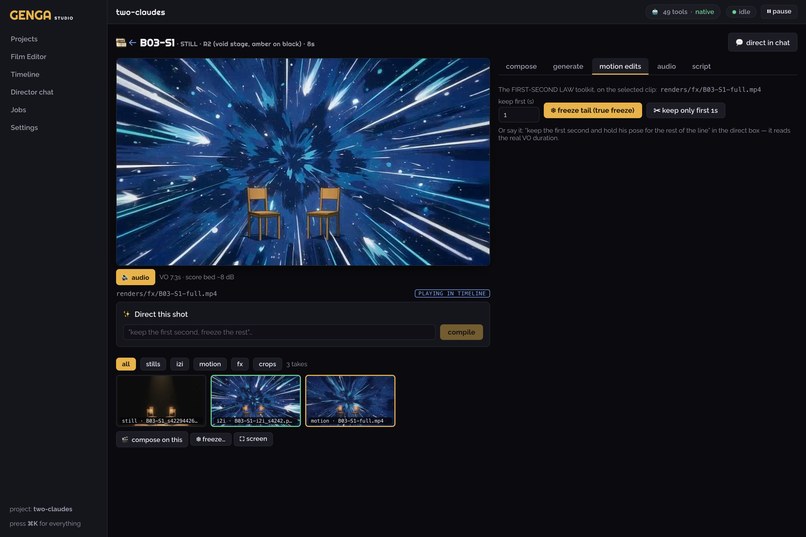Open the 49 tools native indicator
Viewport: 806px width, 537px height.
pyautogui.click(x=683, y=12)
